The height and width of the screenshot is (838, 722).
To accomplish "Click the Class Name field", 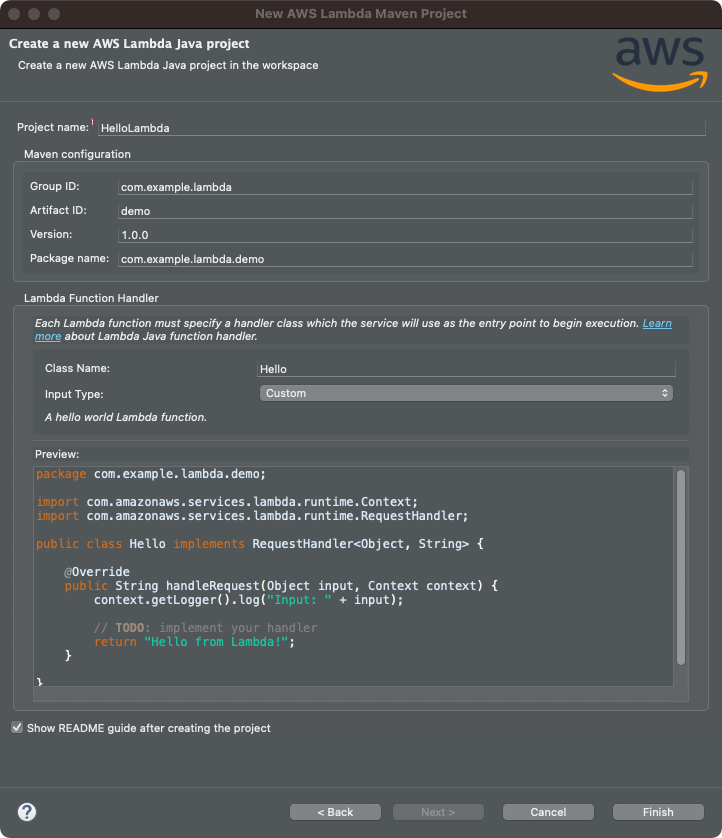I will (467, 369).
